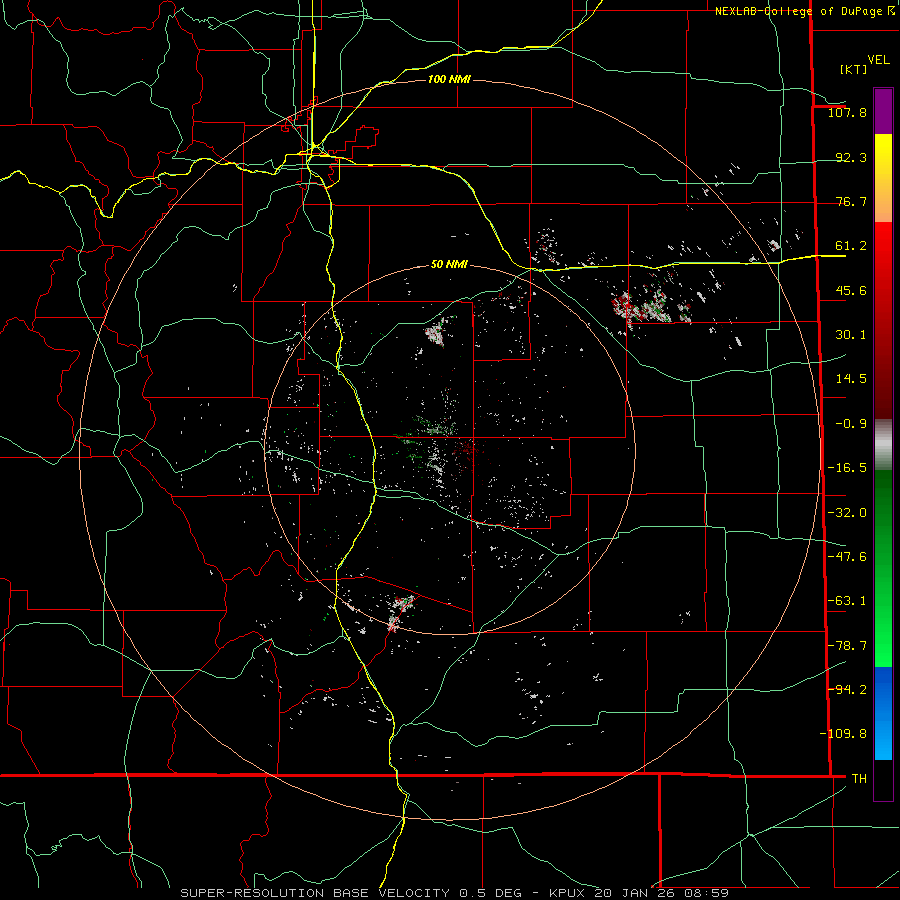Viewport: 900px width, 900px height.
Task: Click the -94.2 velocity scale value
Action: pyautogui.click(x=847, y=689)
